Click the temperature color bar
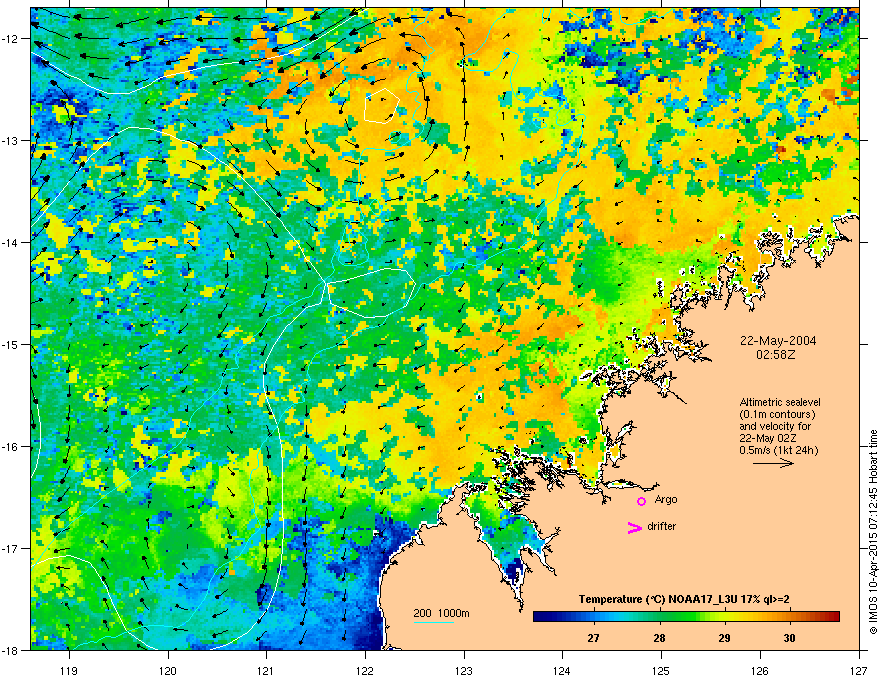The width and height of the screenshot is (880, 680). (x=686, y=617)
